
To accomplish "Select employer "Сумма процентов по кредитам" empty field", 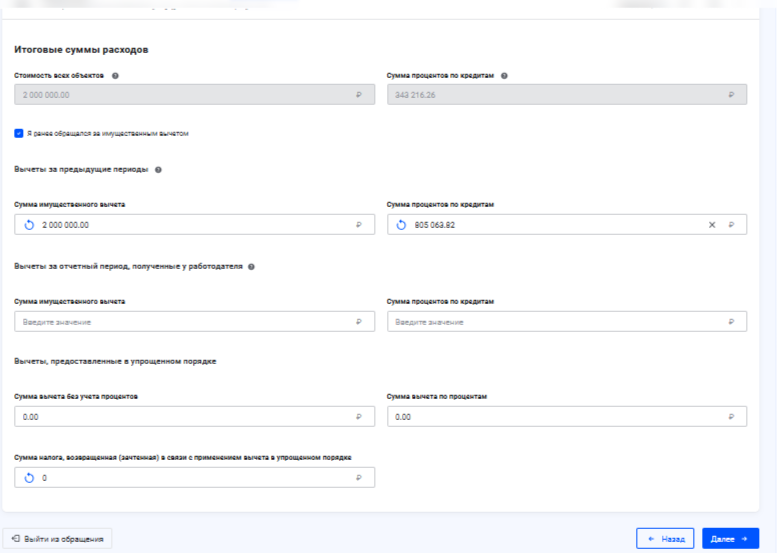I will [560, 322].
